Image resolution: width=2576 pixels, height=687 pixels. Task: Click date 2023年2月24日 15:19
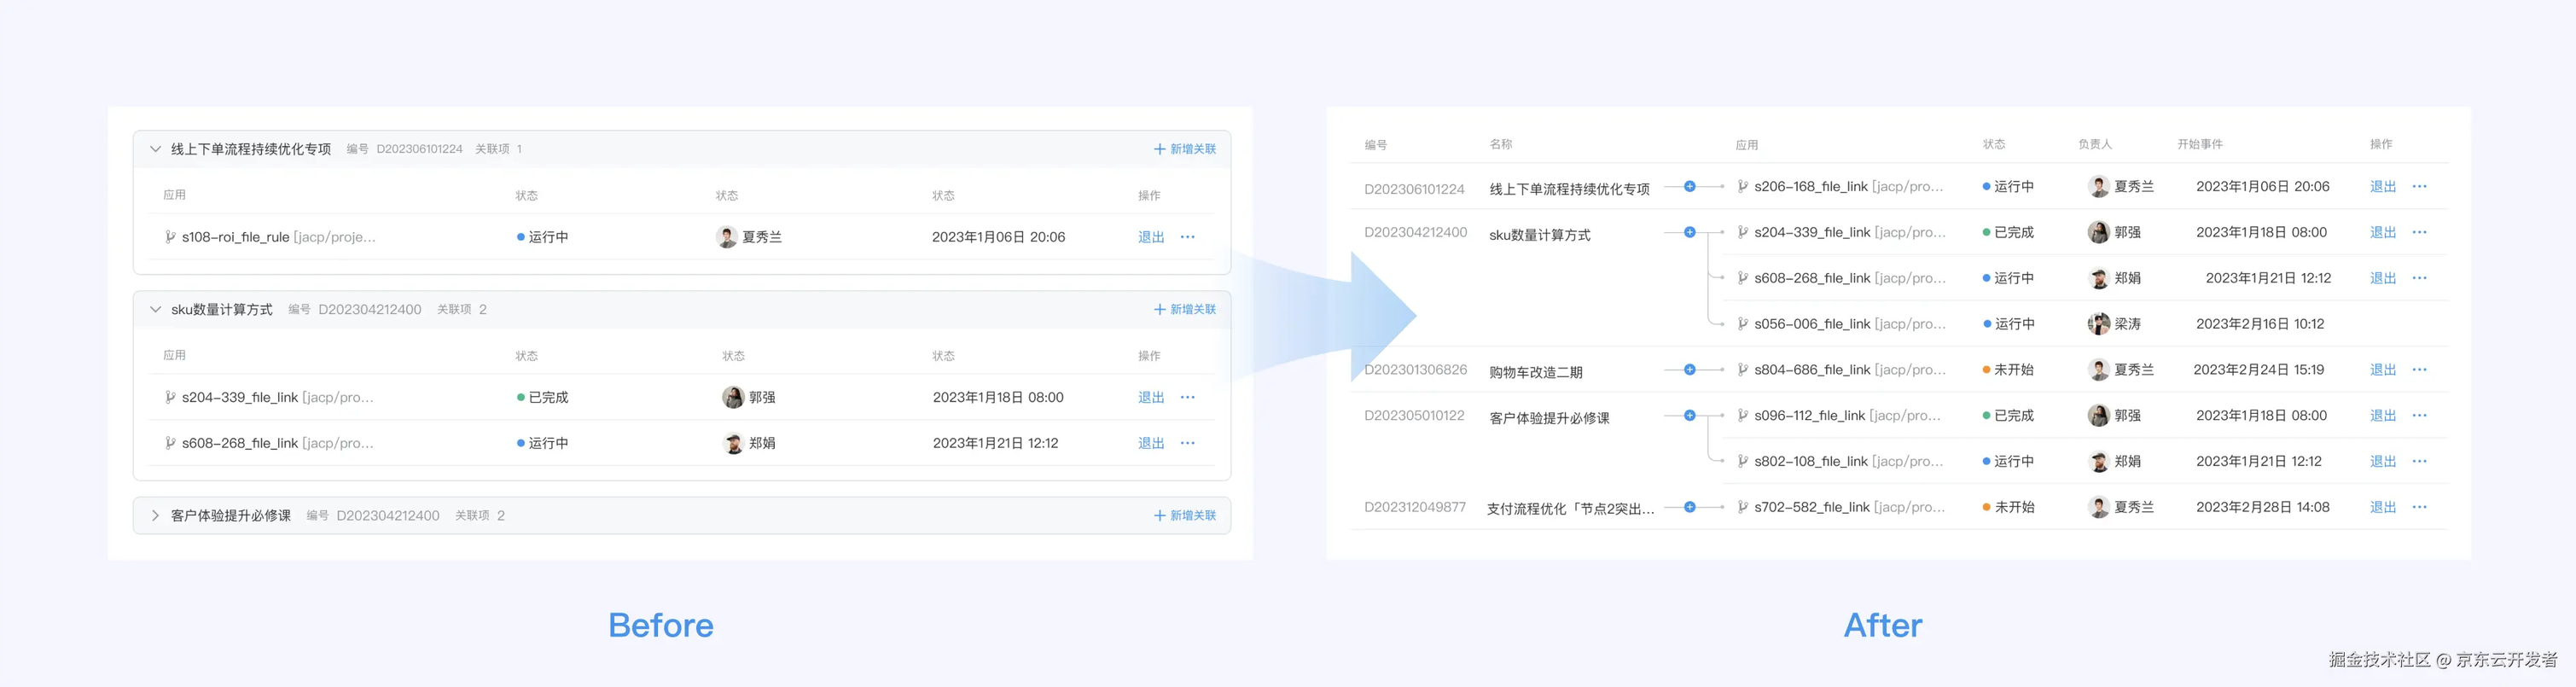(x=2259, y=369)
